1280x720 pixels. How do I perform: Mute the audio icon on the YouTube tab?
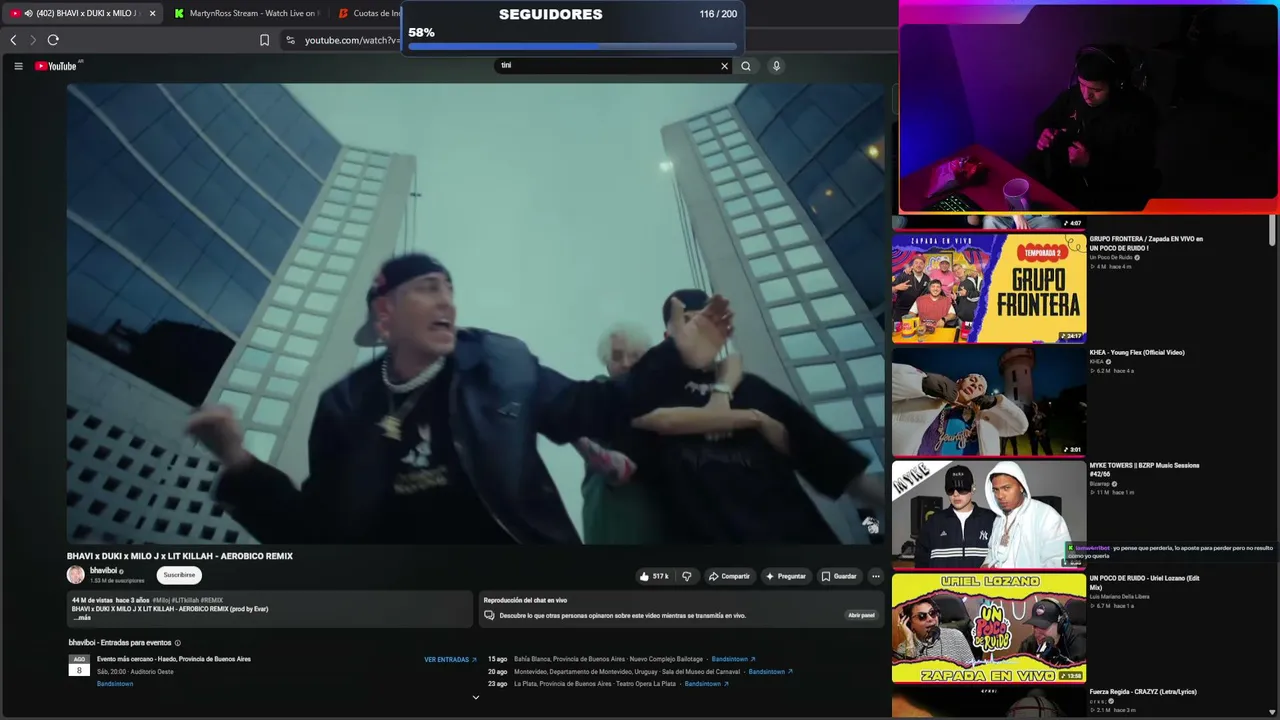28,13
